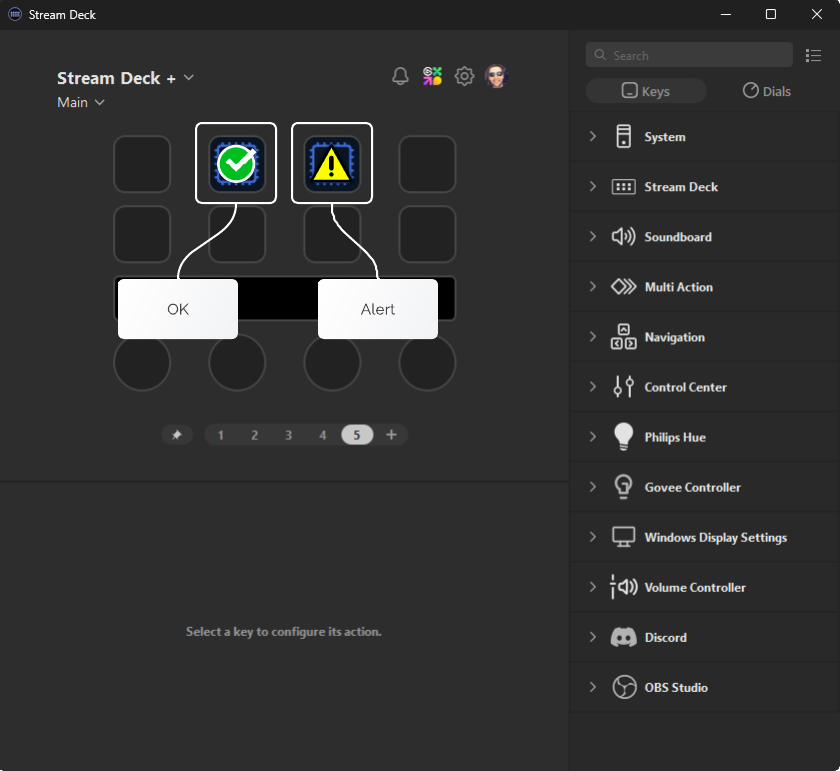This screenshot has width=840, height=771.
Task: Click the Soundboard speaker icon
Action: click(623, 237)
